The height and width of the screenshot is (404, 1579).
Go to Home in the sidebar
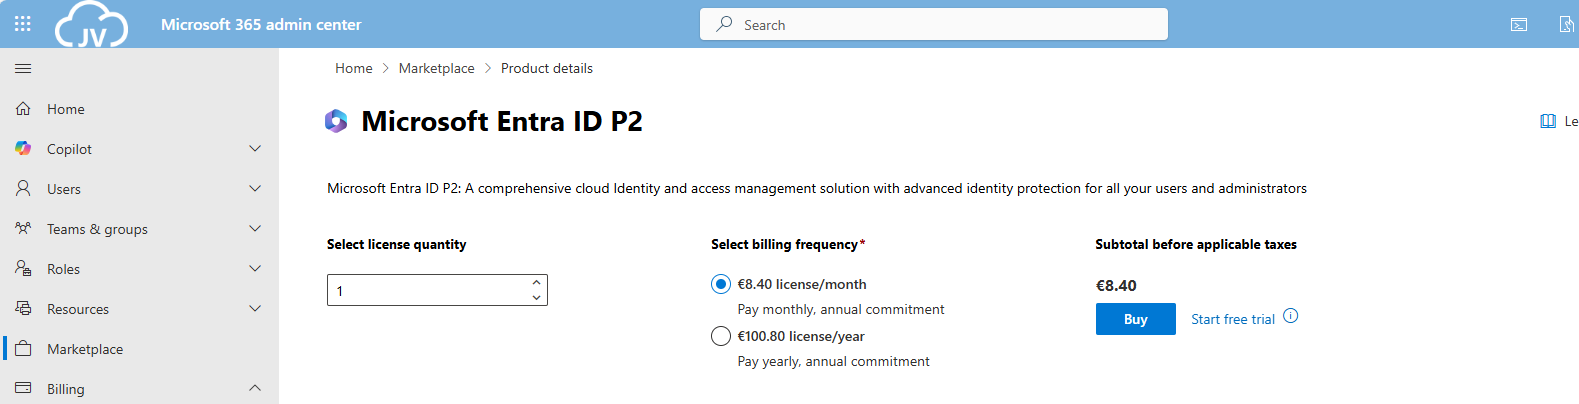coord(66,109)
